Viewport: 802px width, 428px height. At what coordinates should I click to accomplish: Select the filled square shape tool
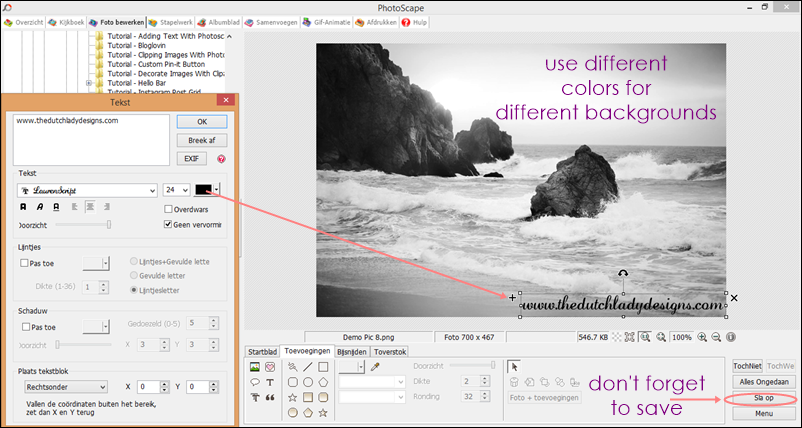pos(308,397)
